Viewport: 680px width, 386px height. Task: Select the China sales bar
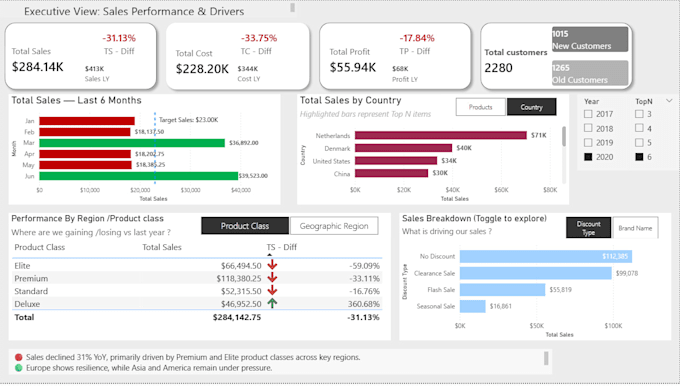click(x=392, y=173)
